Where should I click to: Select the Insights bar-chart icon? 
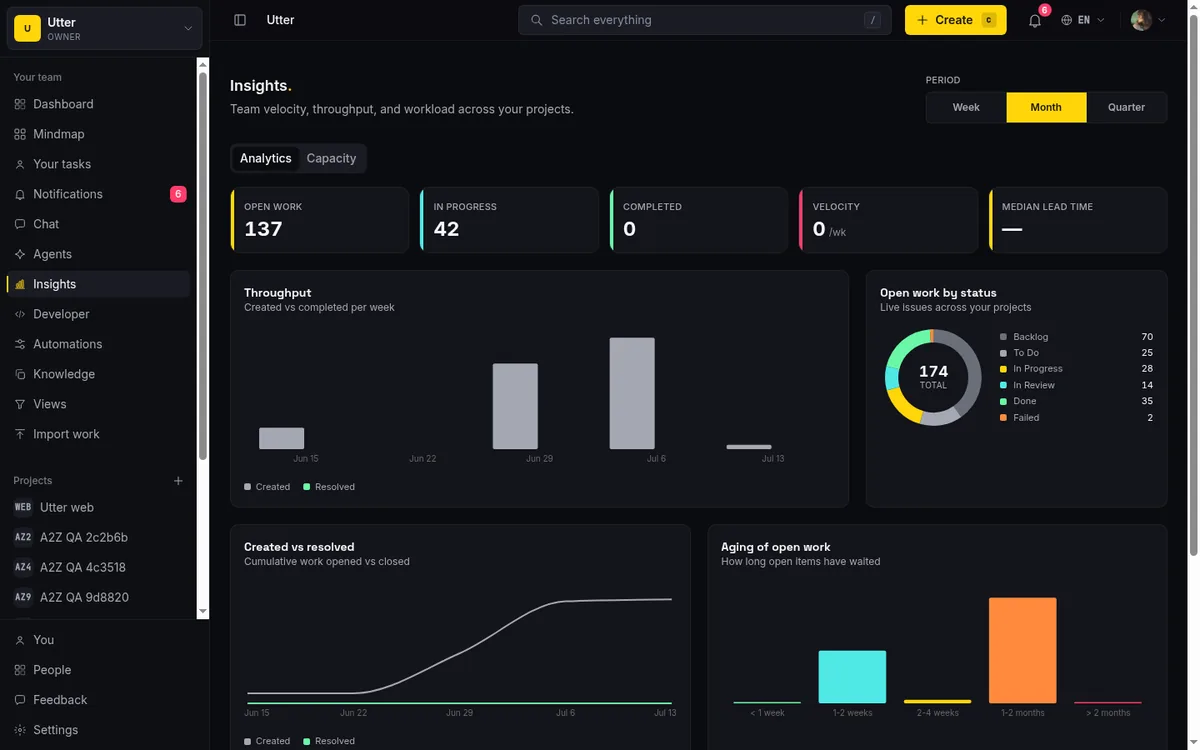coord(20,284)
